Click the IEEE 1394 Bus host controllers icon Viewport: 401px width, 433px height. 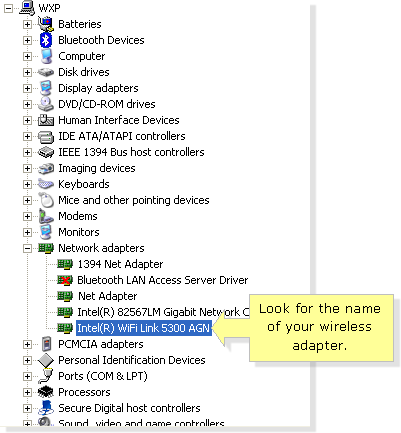click(x=46, y=152)
